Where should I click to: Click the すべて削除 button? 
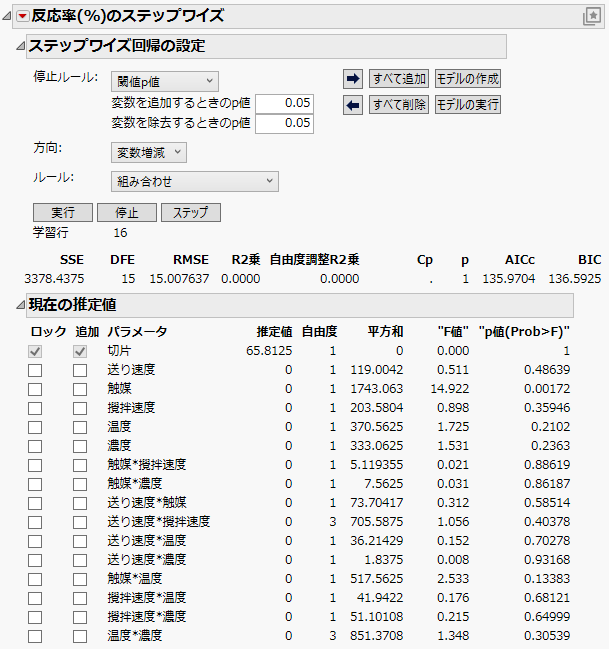click(399, 105)
